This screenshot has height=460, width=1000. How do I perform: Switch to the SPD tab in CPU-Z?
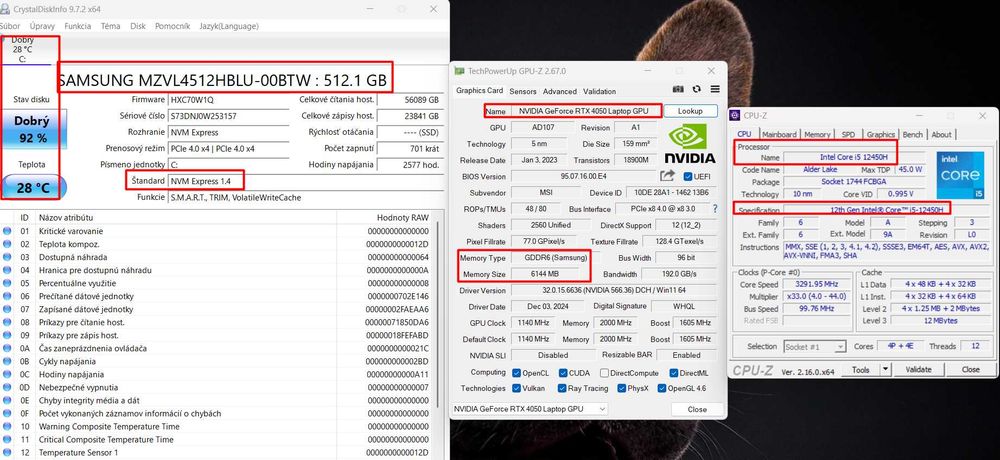848,135
